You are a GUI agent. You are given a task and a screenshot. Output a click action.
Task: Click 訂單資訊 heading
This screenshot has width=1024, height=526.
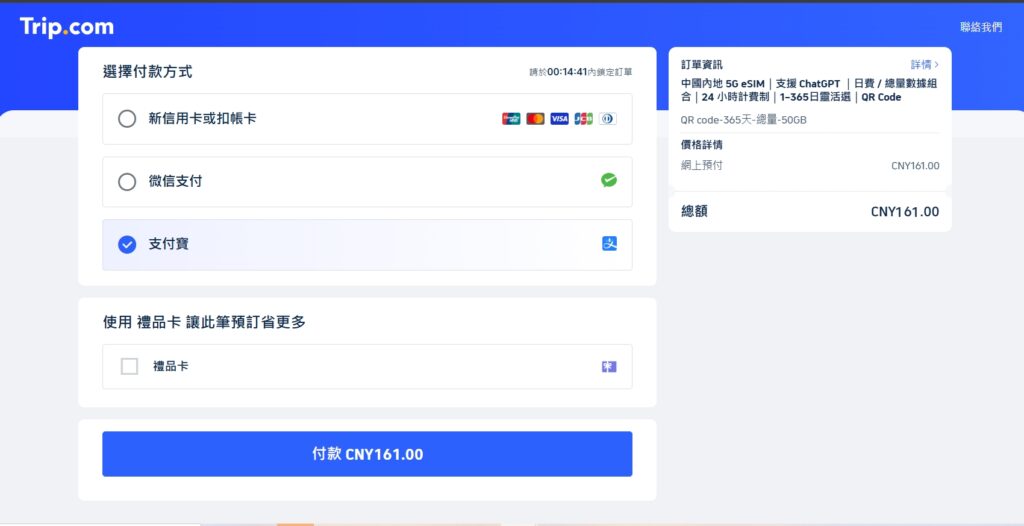701,65
